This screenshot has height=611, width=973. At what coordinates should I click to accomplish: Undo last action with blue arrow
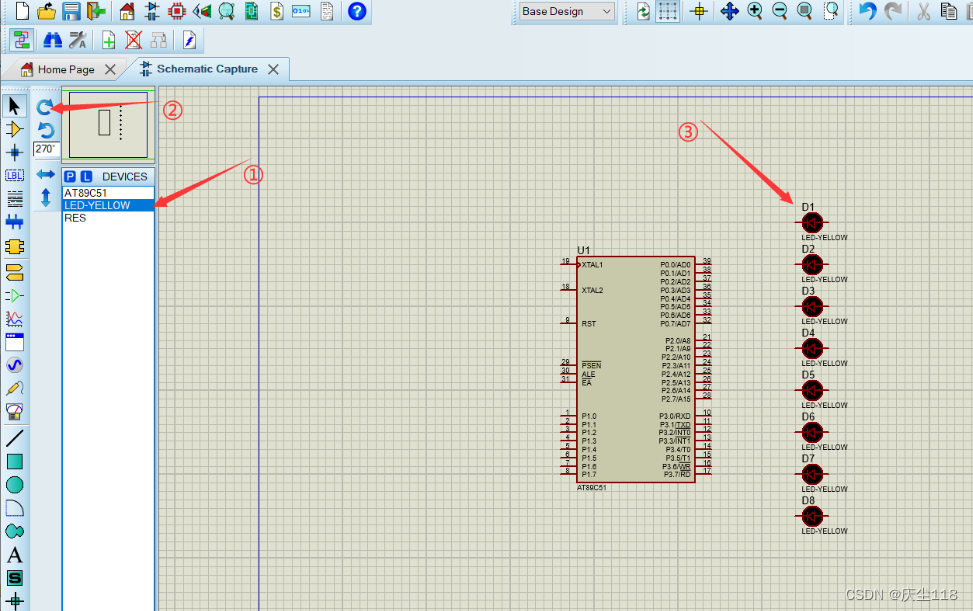(x=867, y=11)
